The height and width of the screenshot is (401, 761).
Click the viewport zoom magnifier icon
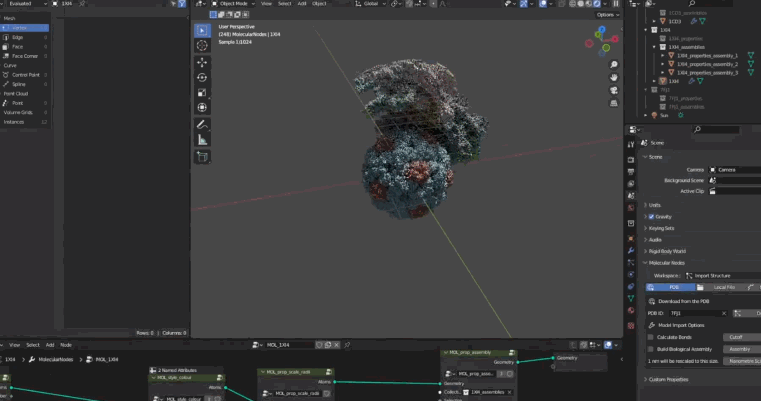click(614, 65)
